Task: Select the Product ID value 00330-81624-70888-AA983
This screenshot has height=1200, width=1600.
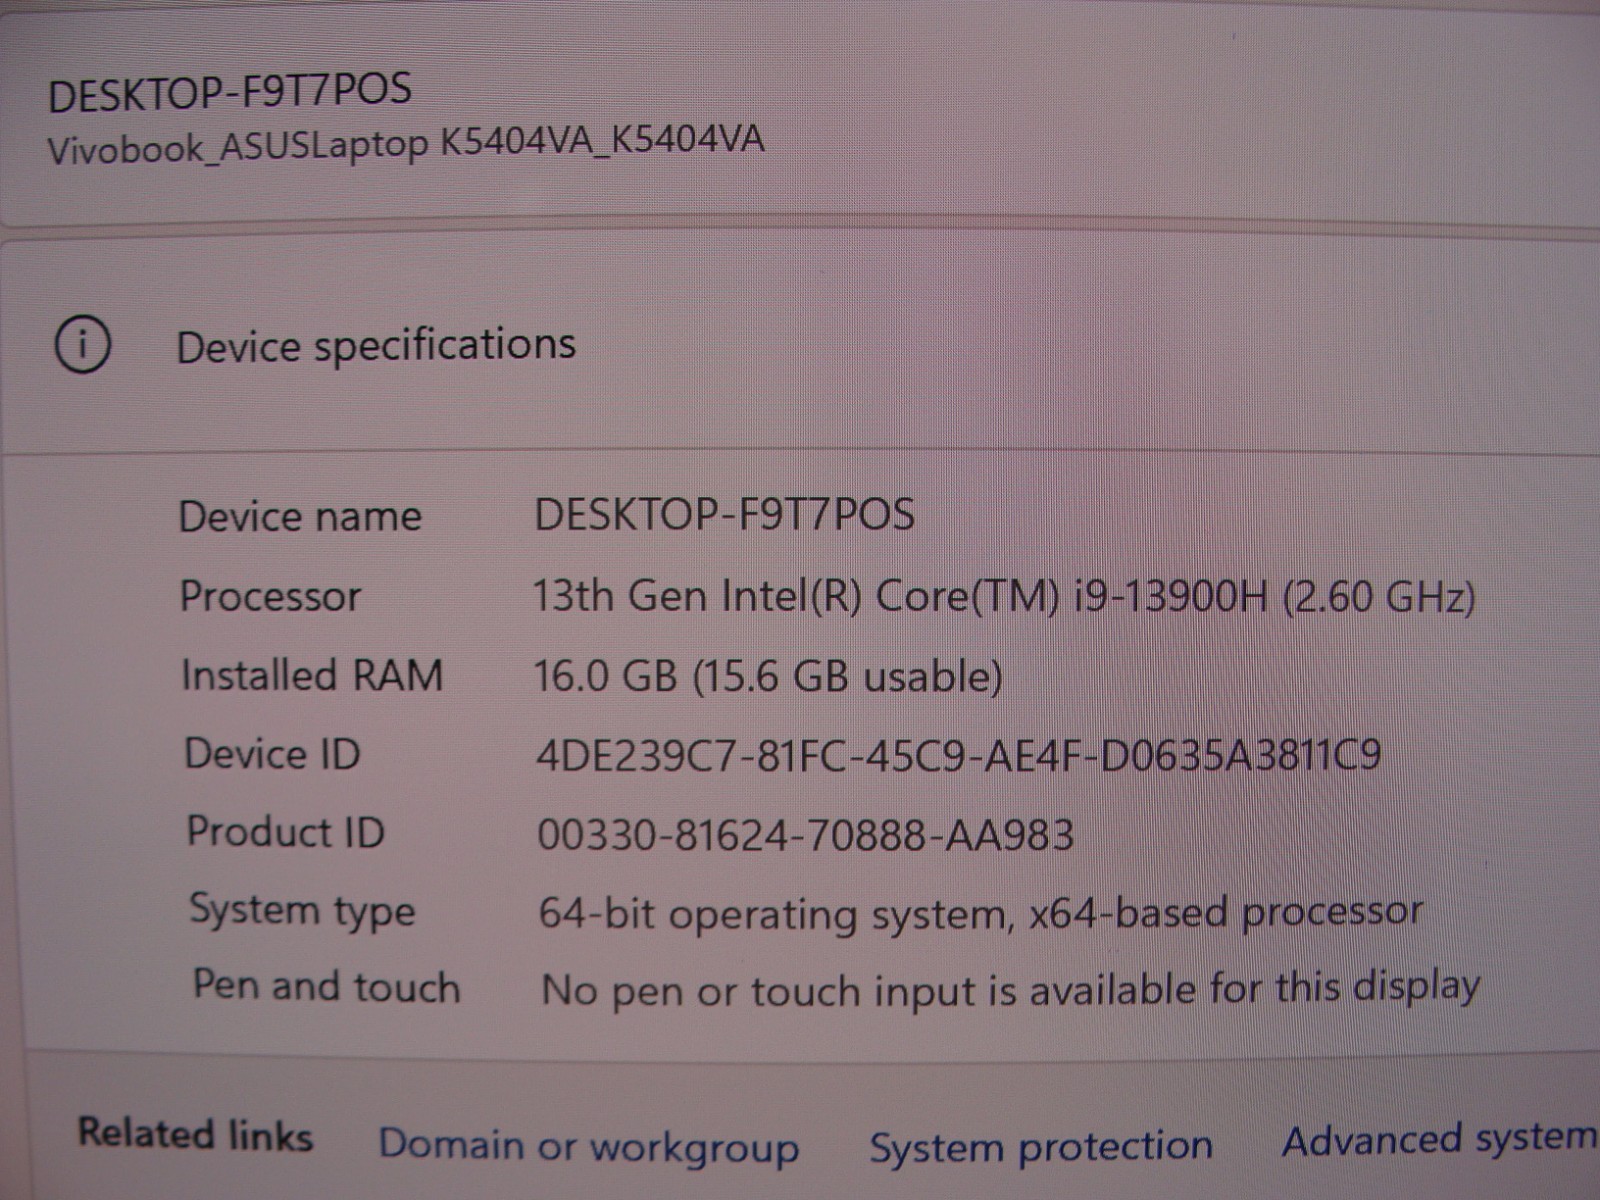Action: [806, 834]
